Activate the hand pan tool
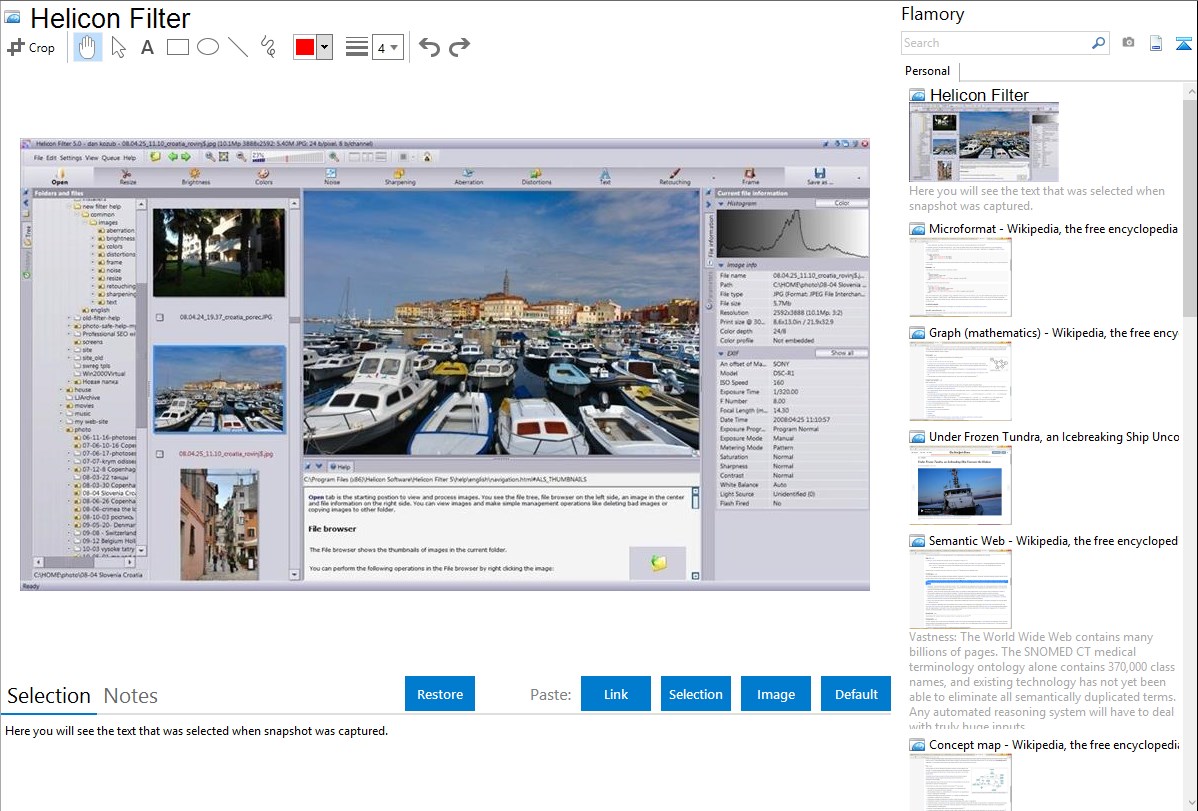The image size is (1198, 811). coord(87,47)
